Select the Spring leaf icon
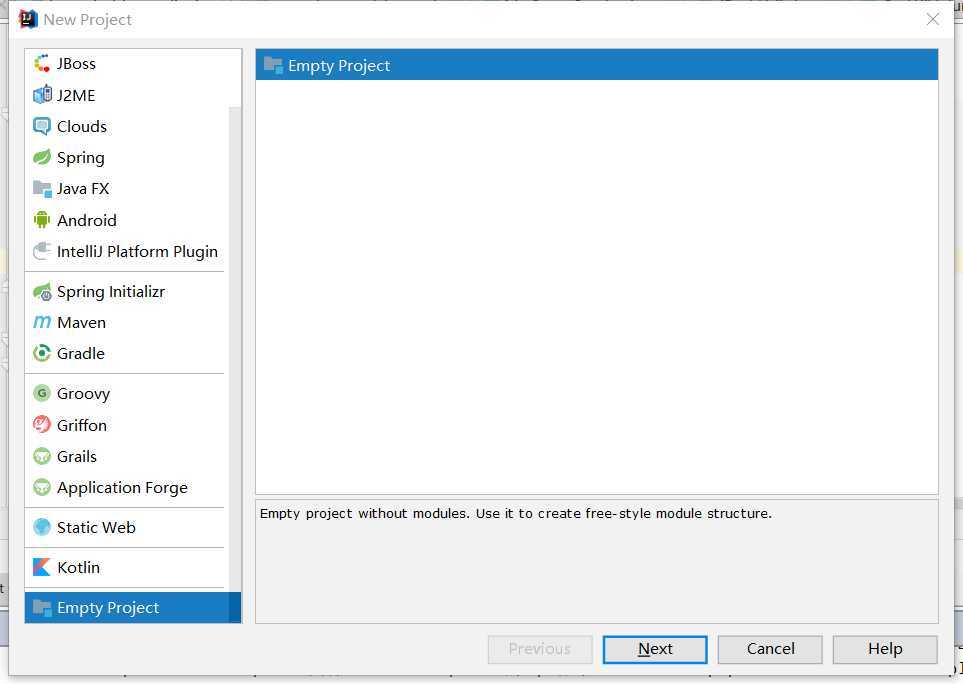 (42, 157)
